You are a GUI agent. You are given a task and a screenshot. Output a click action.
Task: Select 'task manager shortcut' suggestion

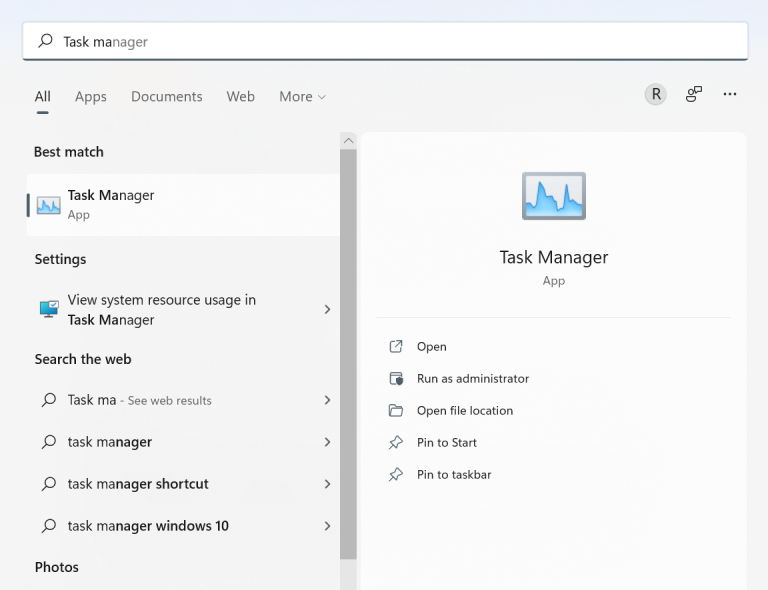(183, 484)
